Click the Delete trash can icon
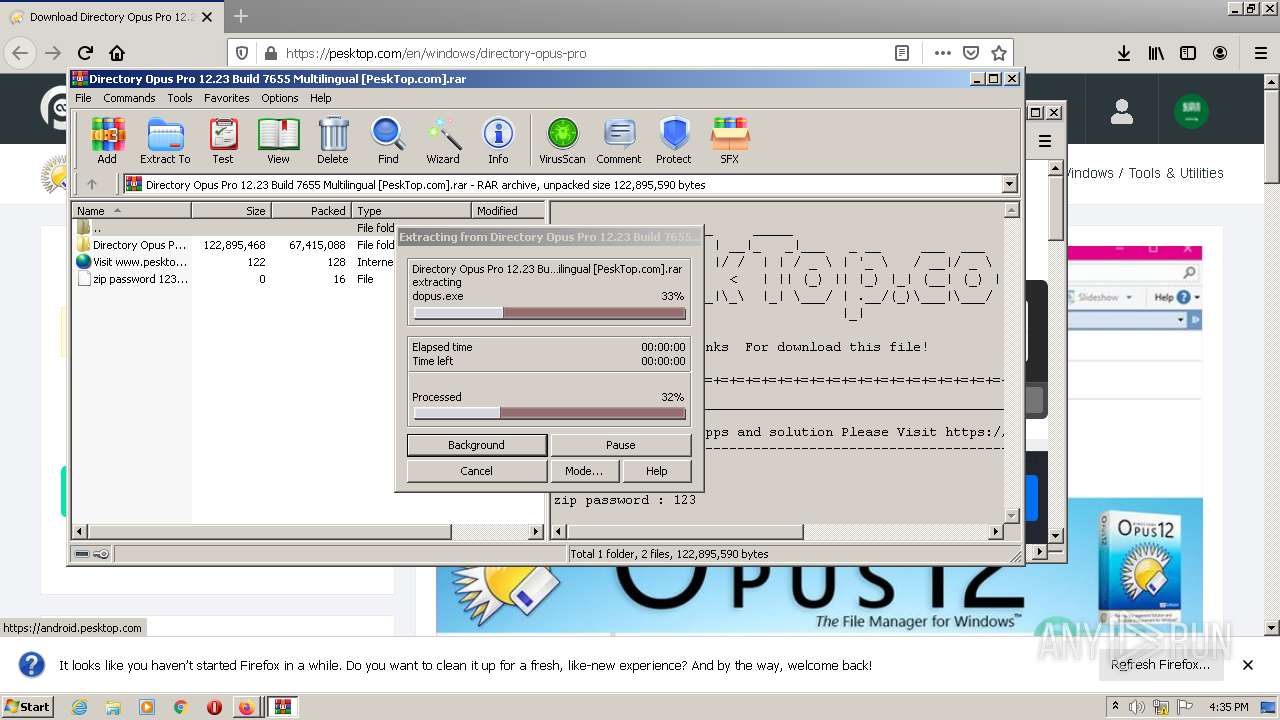1280x720 pixels. (333, 141)
